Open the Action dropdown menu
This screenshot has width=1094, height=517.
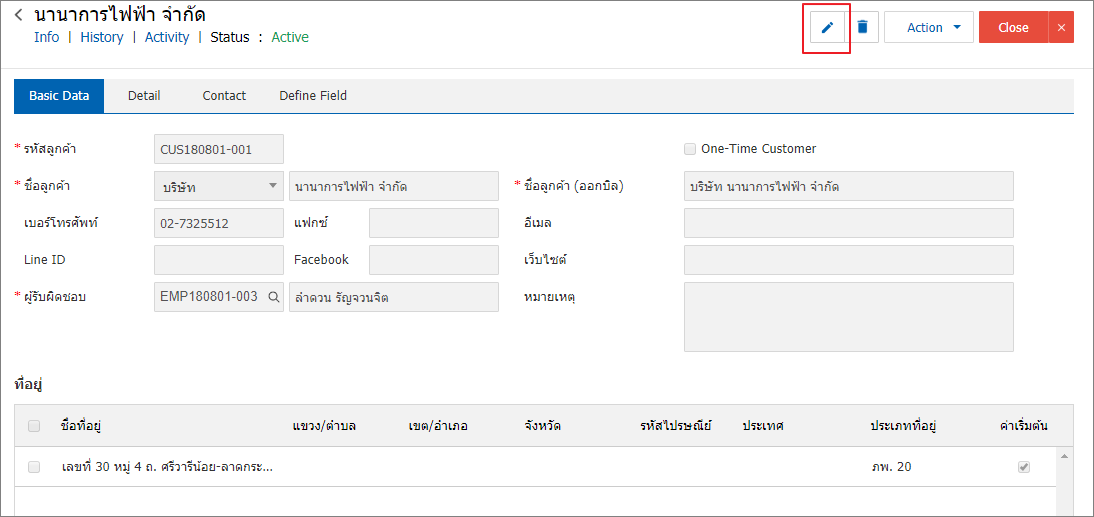(x=929, y=27)
